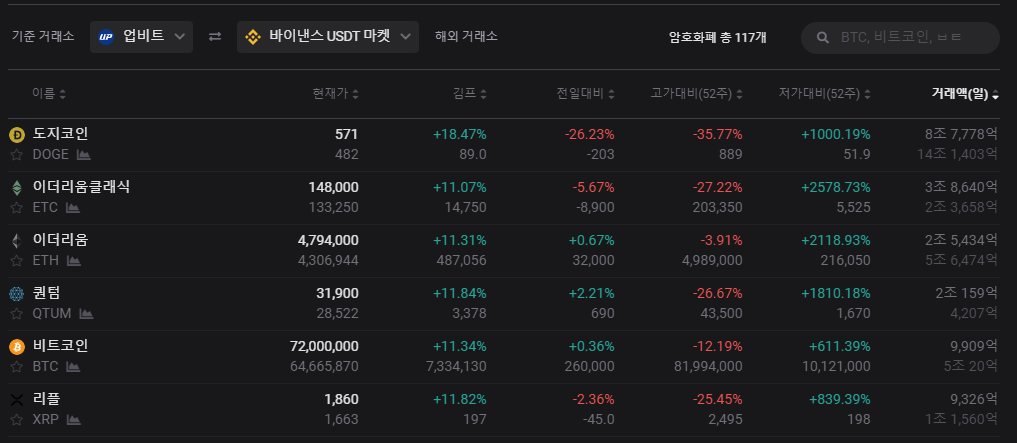This screenshot has width=1017, height=443.
Task: Favorite BTC with the star
Action: (17, 366)
